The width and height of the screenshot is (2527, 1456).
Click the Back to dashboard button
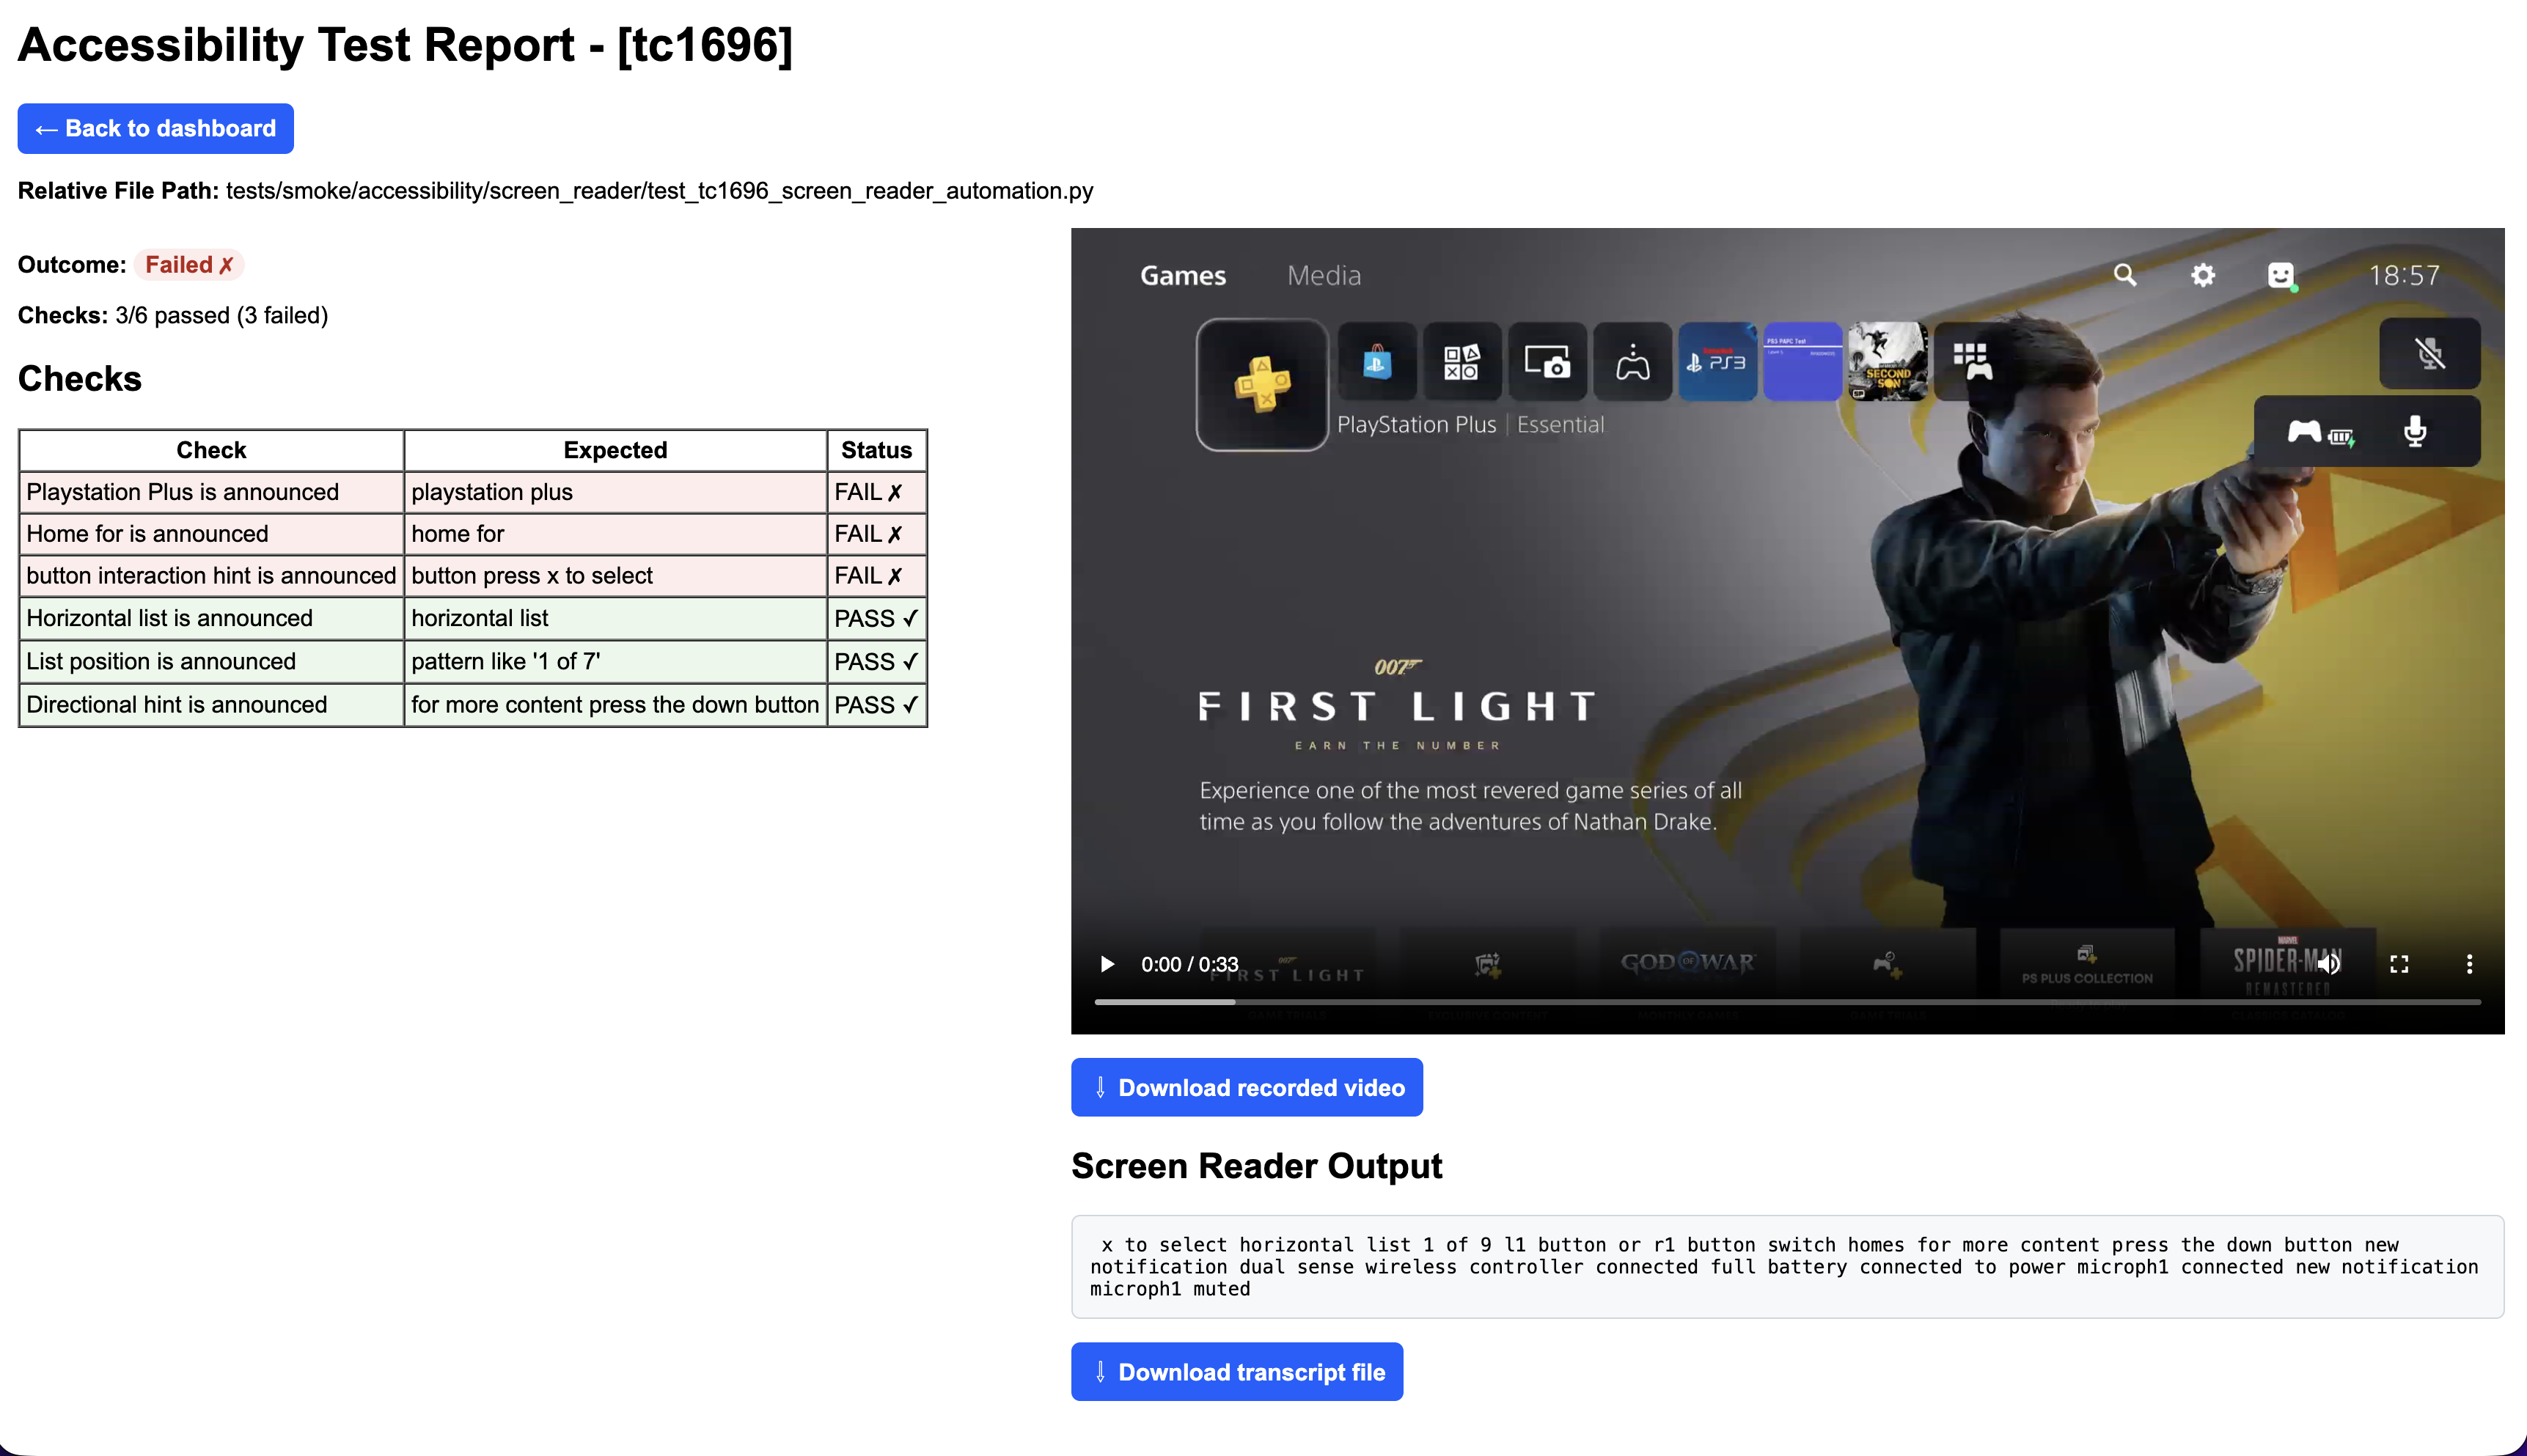155,128
